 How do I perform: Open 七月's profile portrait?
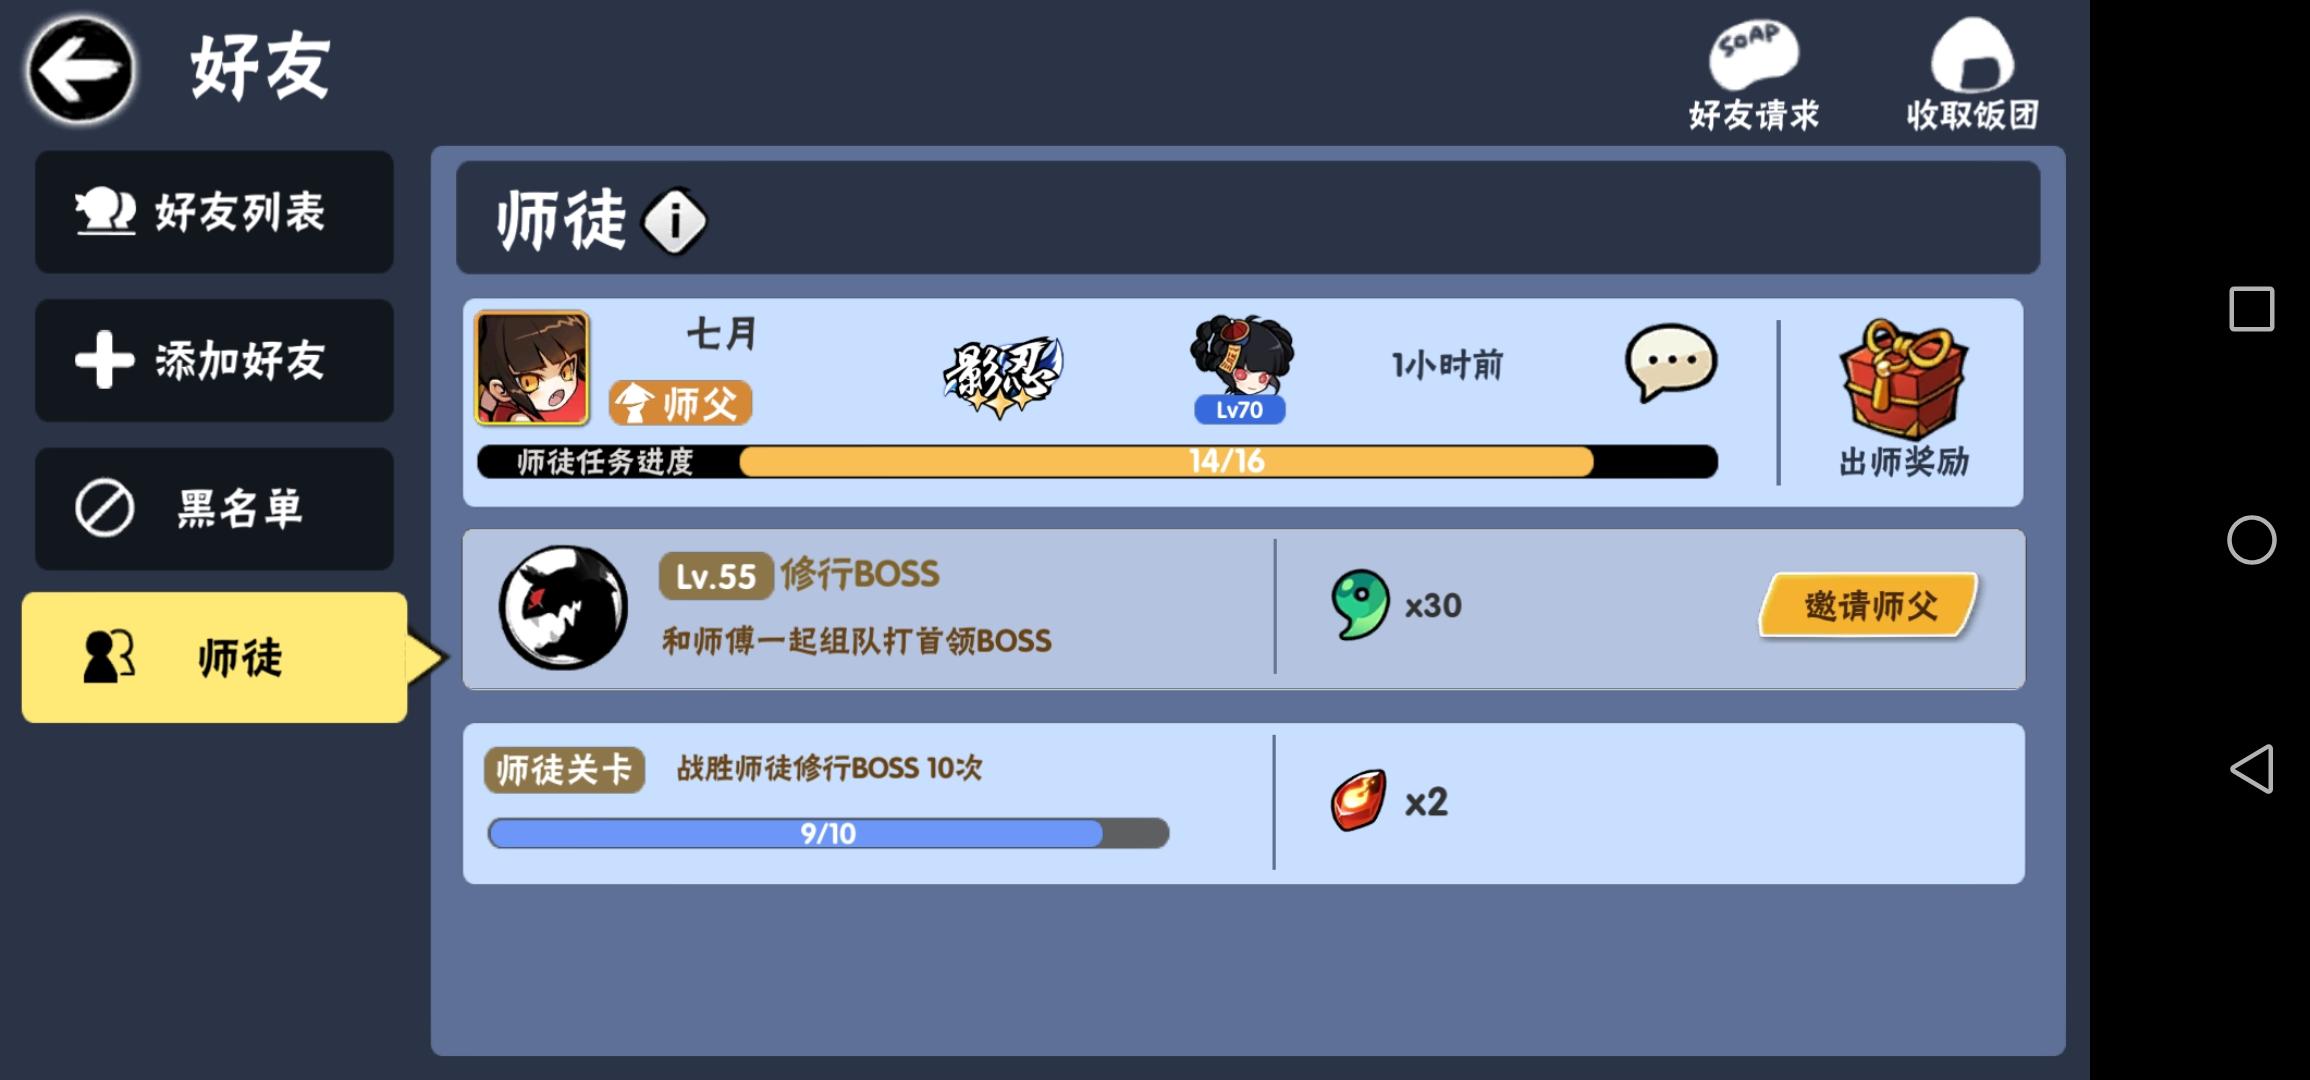click(x=532, y=368)
